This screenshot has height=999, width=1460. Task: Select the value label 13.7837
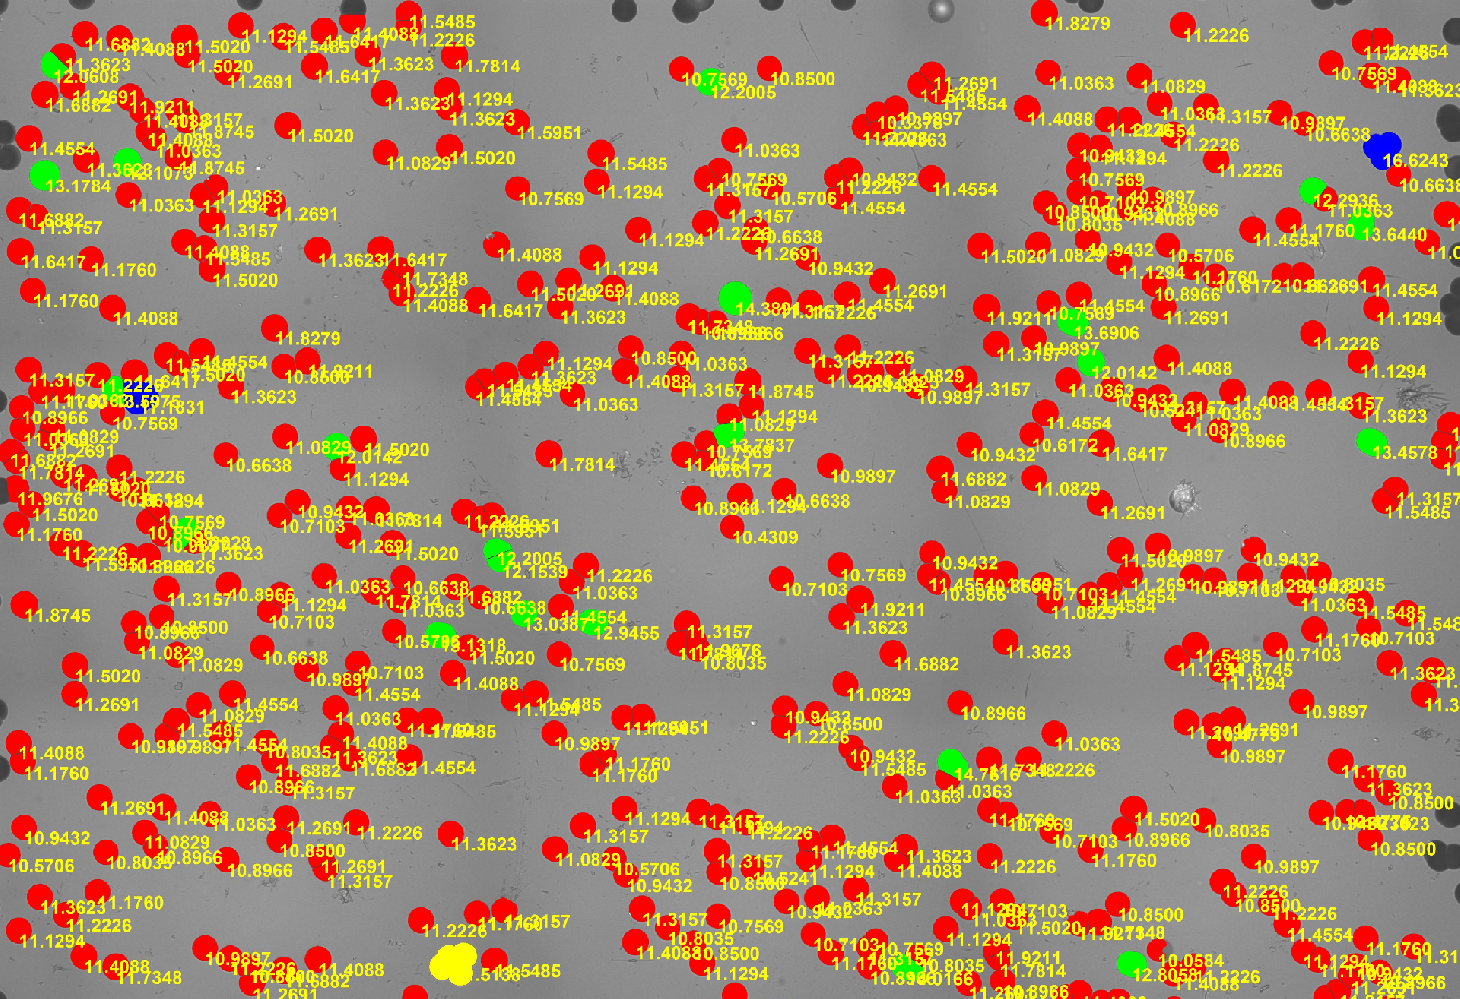tap(761, 445)
